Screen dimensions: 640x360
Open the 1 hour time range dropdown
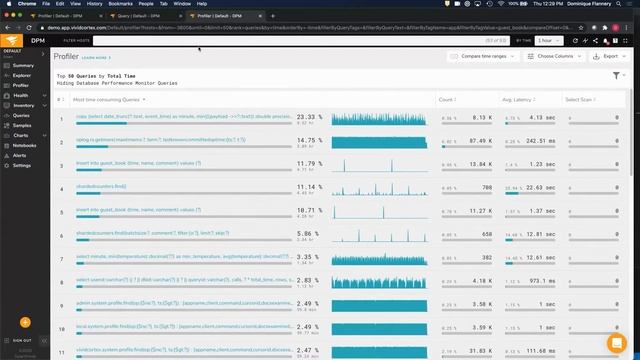[549, 40]
